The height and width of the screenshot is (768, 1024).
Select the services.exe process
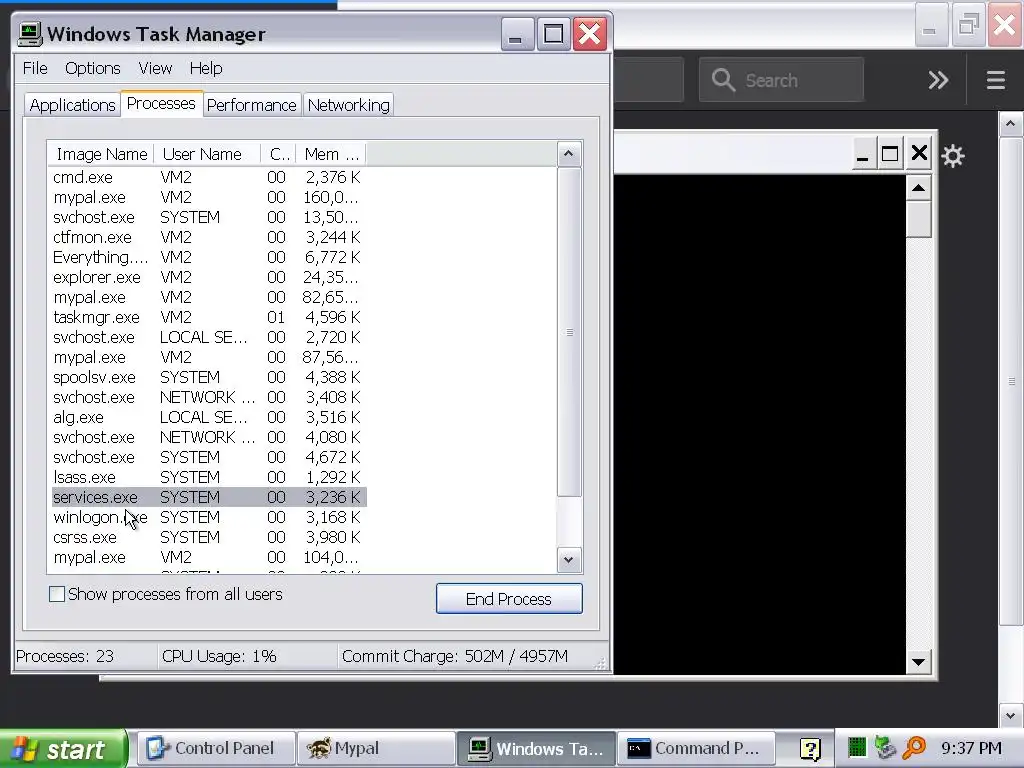point(209,498)
